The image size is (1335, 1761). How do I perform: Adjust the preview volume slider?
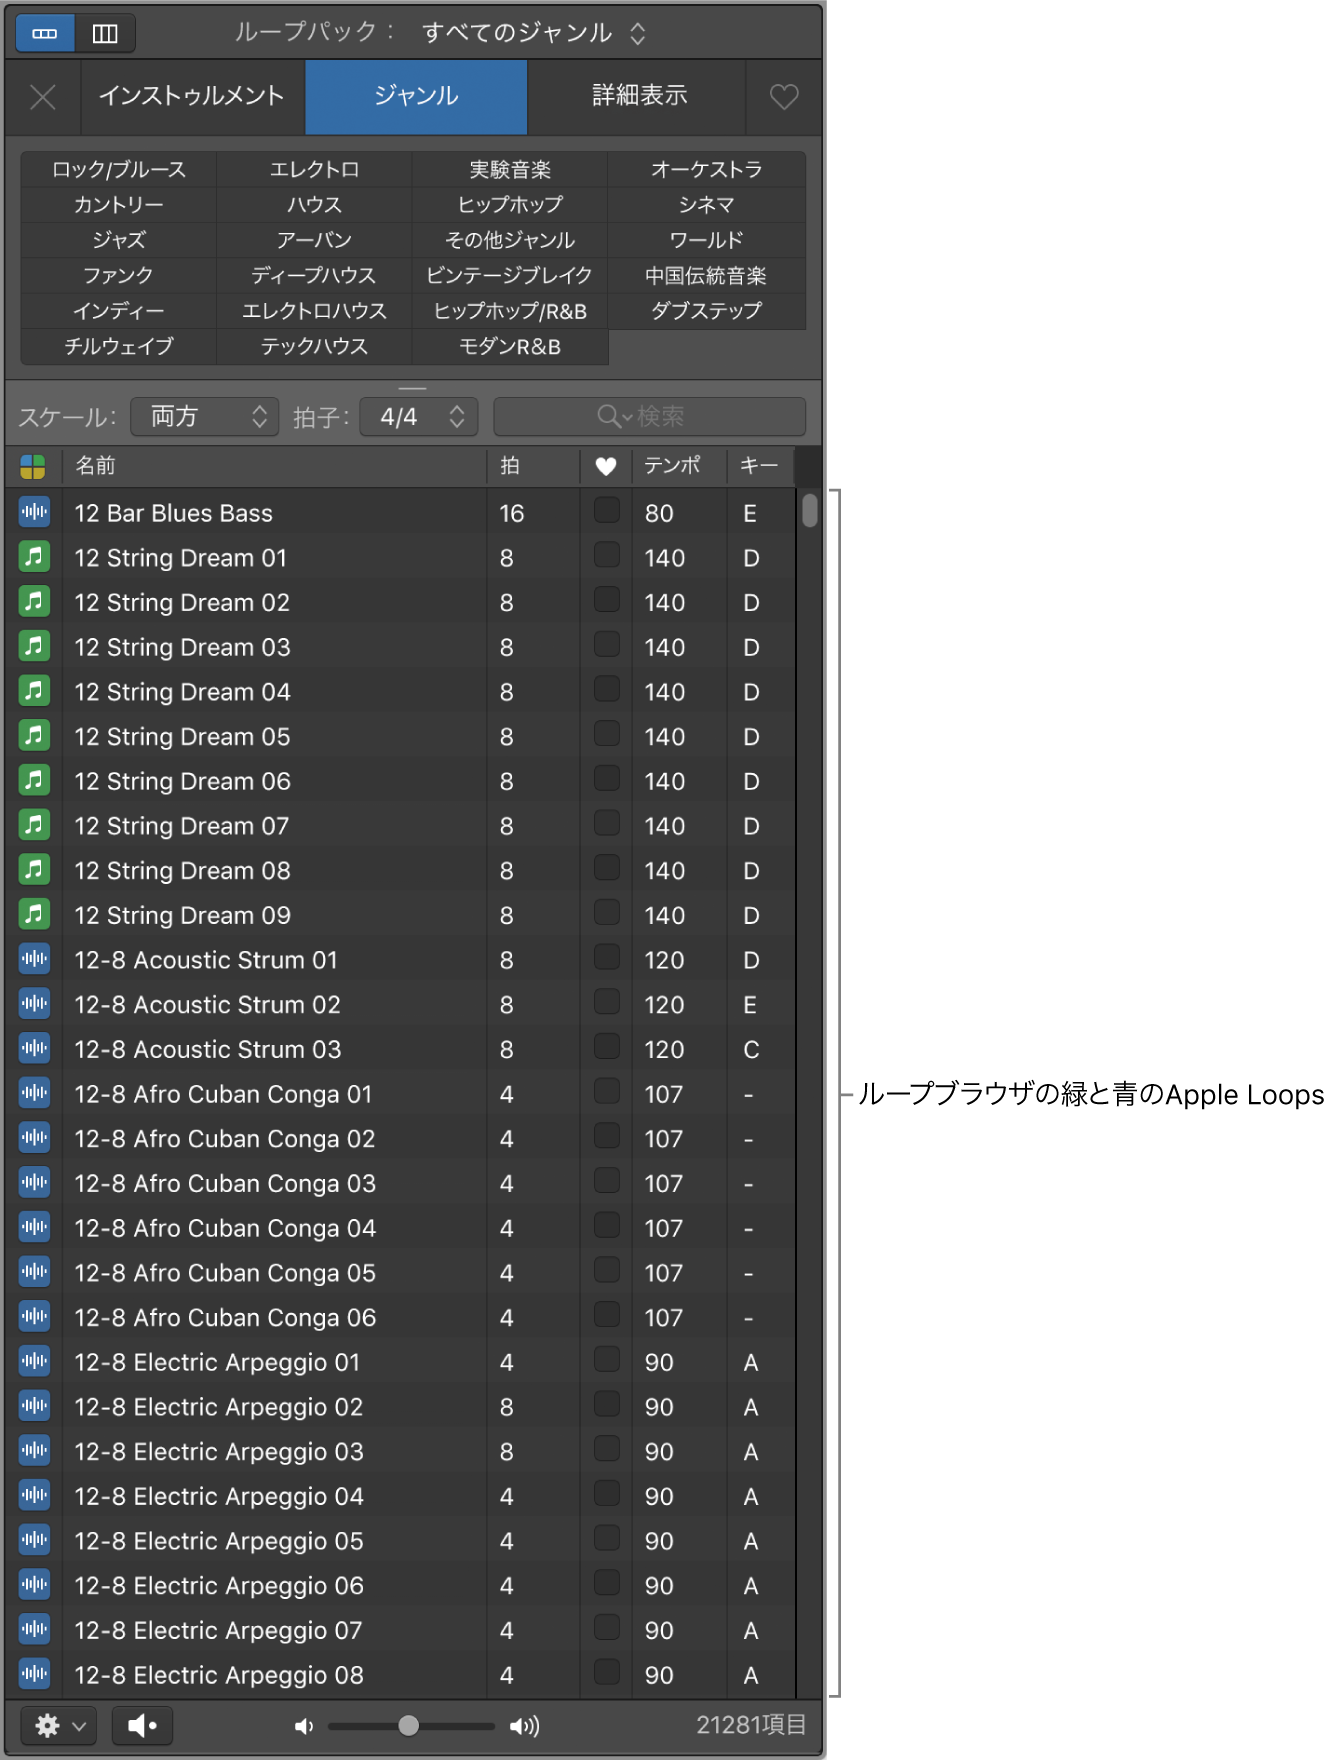tap(411, 1726)
